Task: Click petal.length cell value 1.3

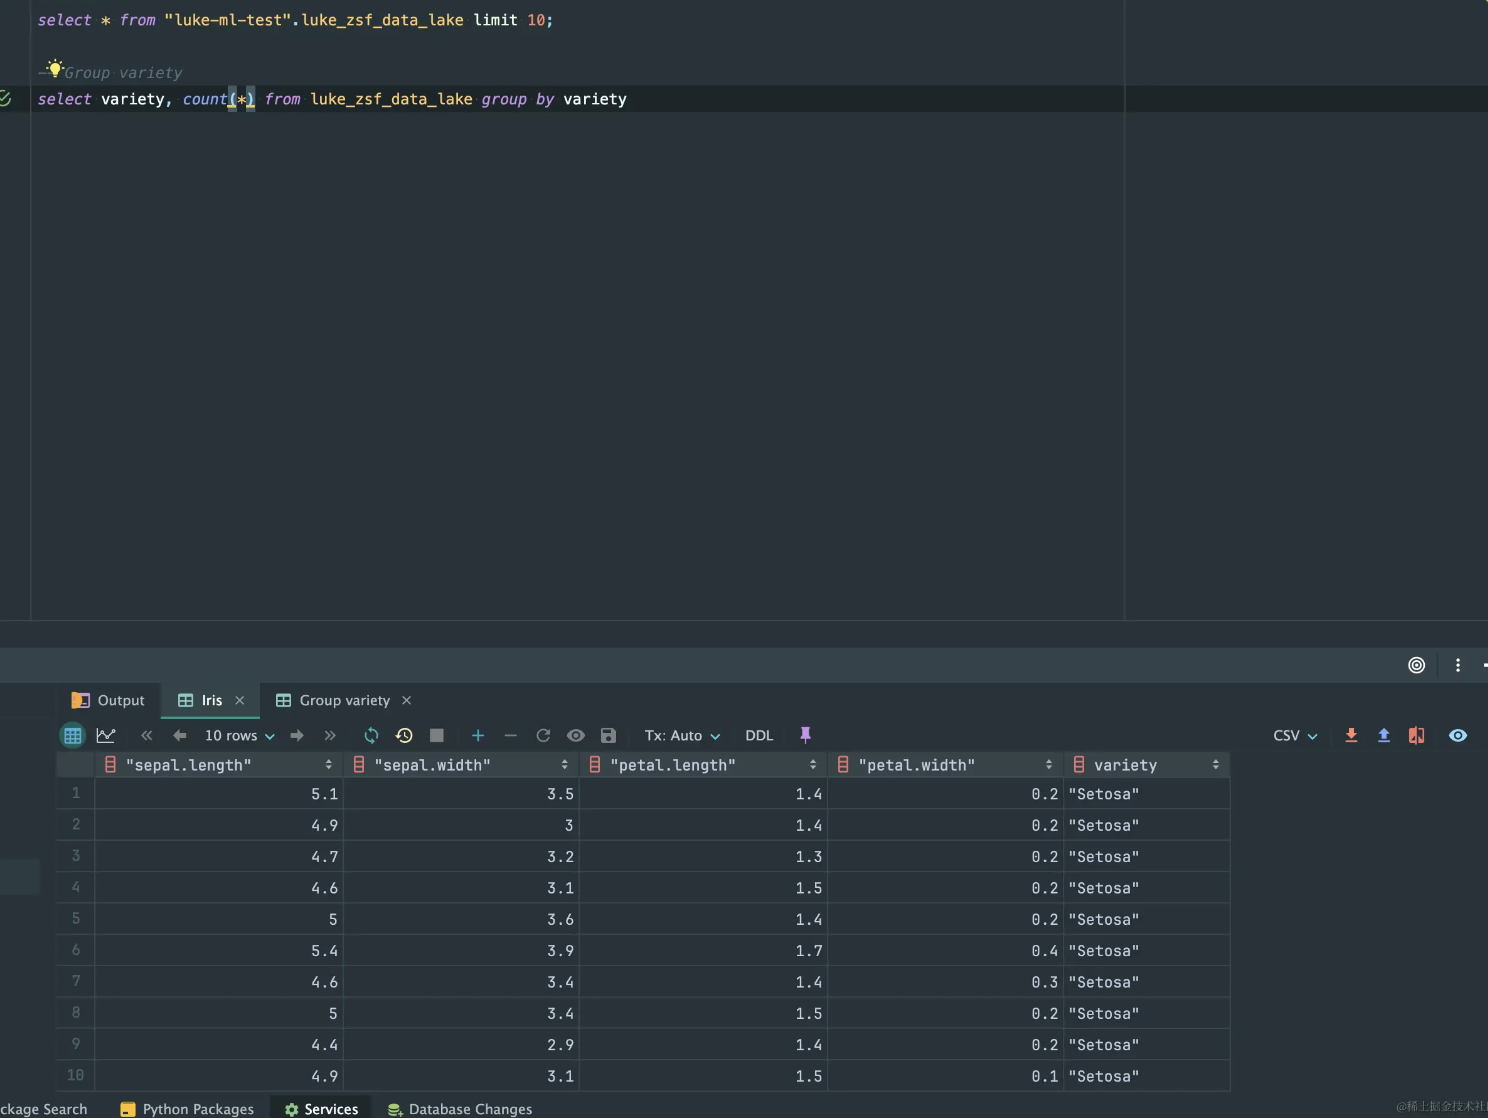Action: (704, 857)
